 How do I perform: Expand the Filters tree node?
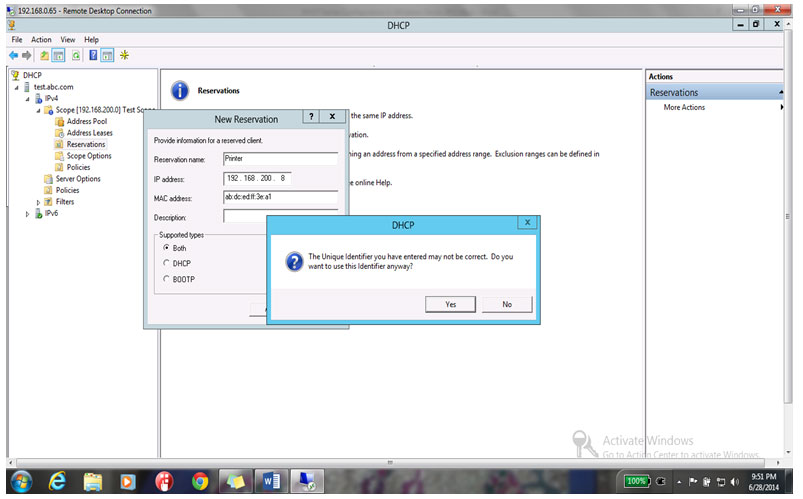pos(38,202)
